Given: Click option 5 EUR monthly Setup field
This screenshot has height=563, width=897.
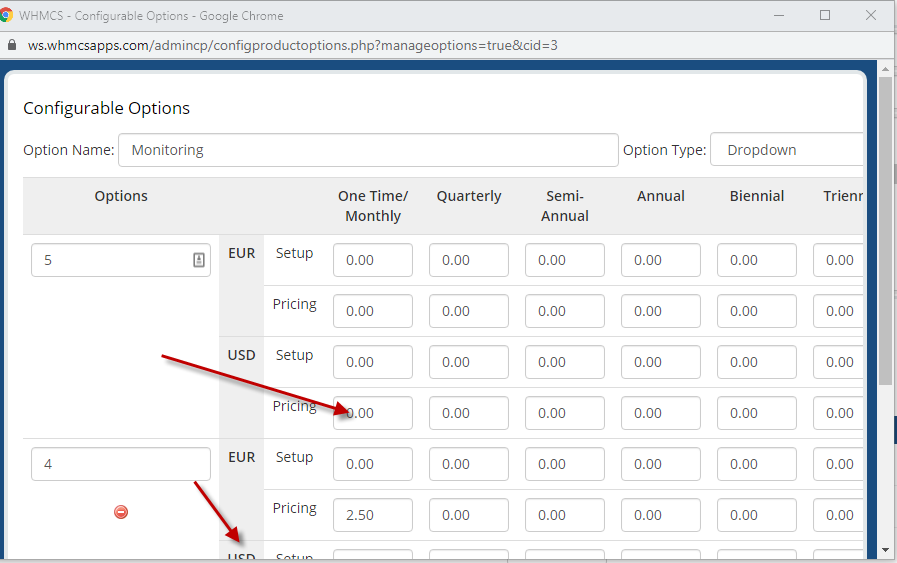Looking at the screenshot, I should [372, 260].
